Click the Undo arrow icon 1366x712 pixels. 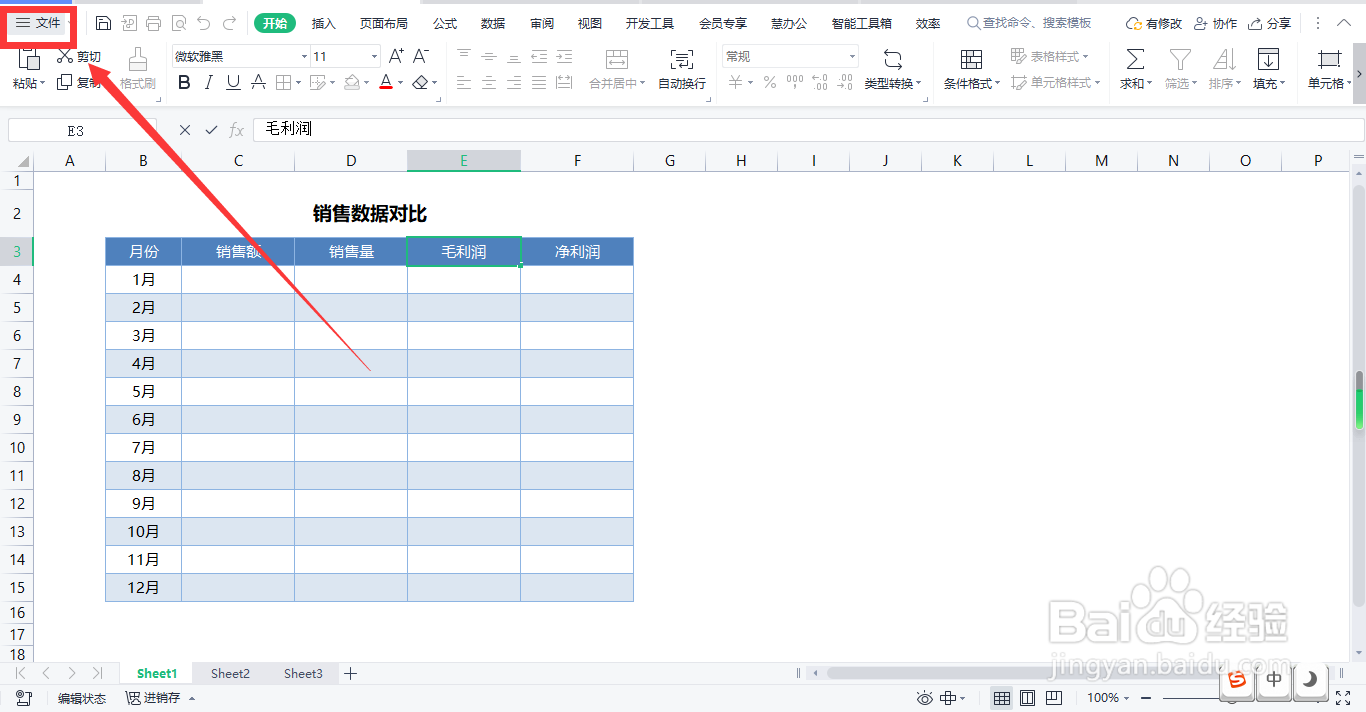click(204, 23)
